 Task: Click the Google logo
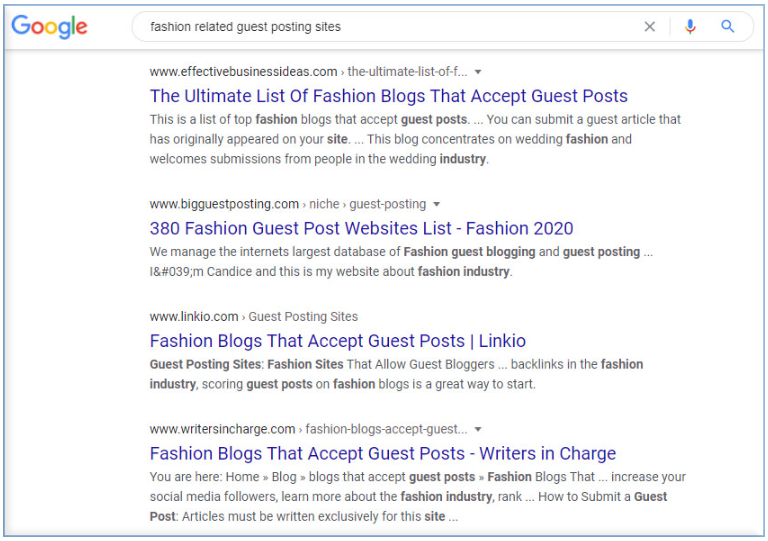49,26
